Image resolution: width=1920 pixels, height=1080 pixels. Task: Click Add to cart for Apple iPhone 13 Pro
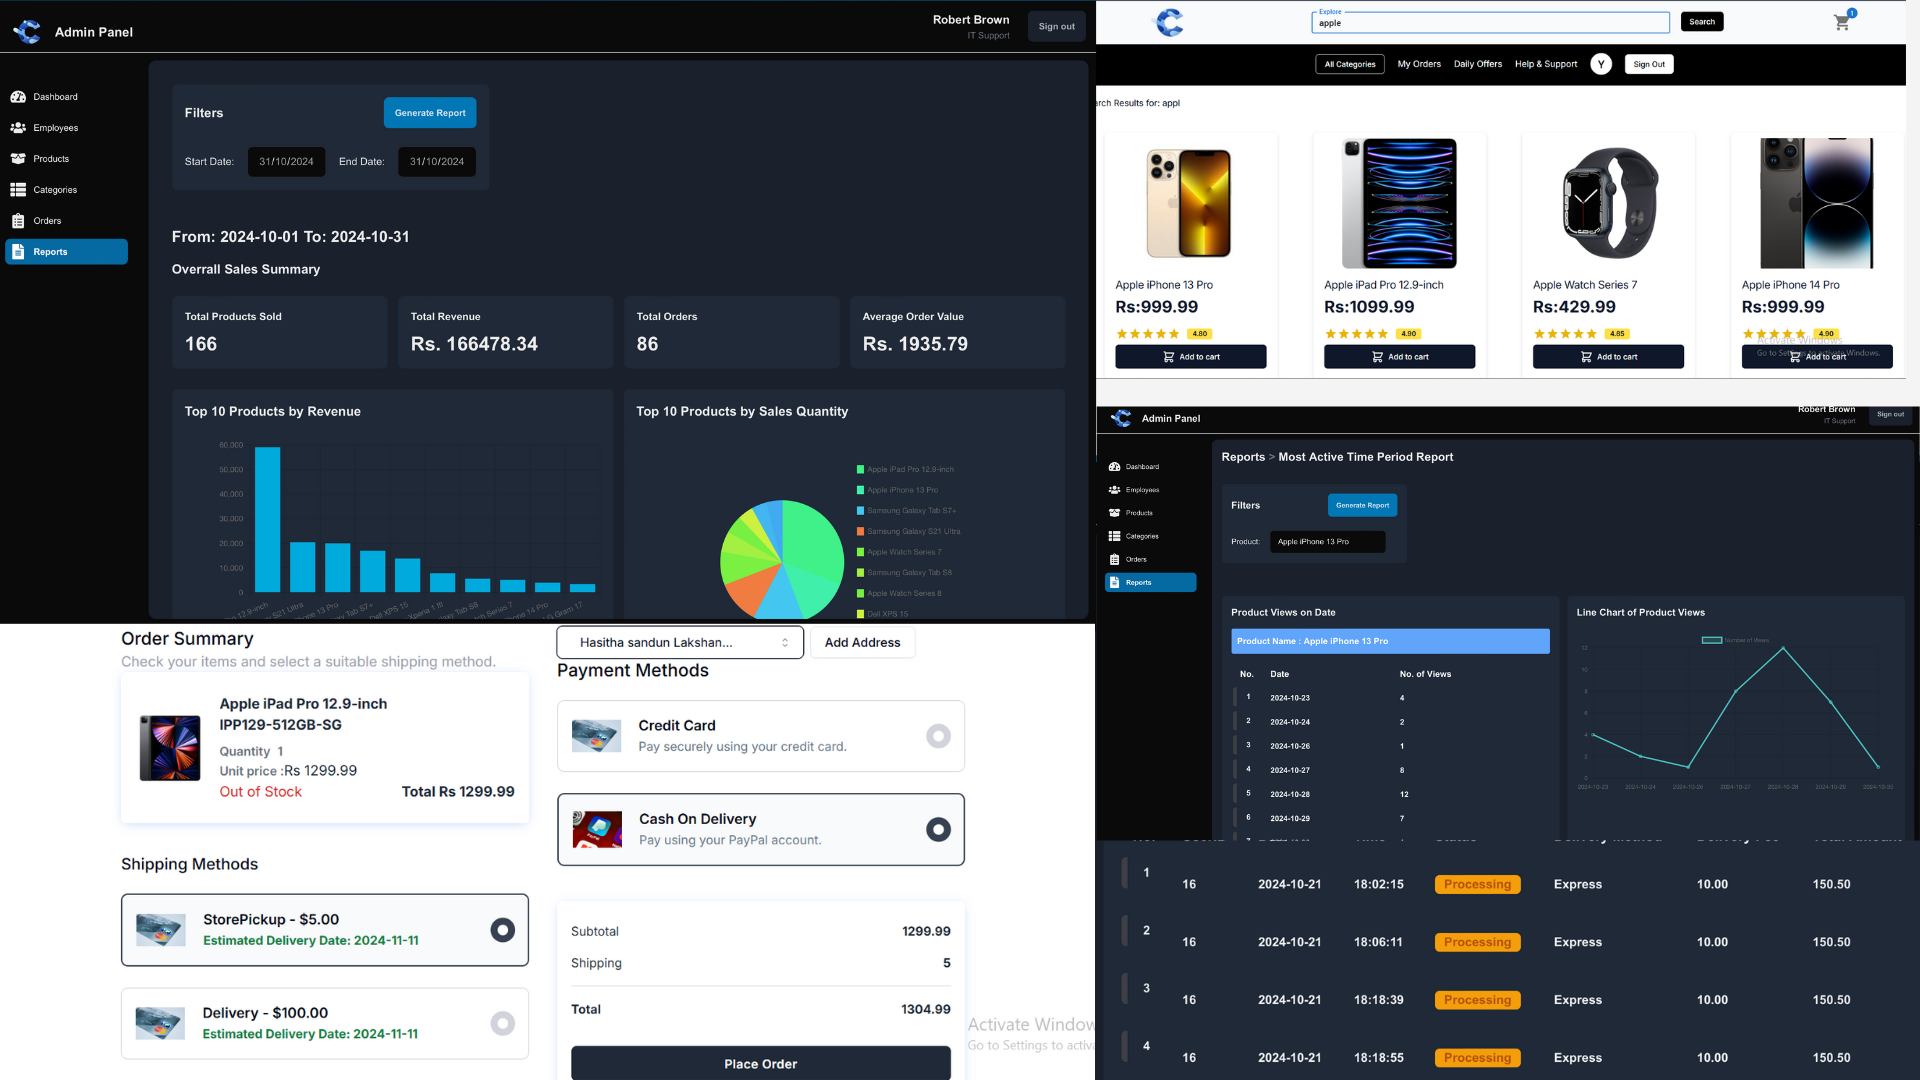pos(1190,357)
